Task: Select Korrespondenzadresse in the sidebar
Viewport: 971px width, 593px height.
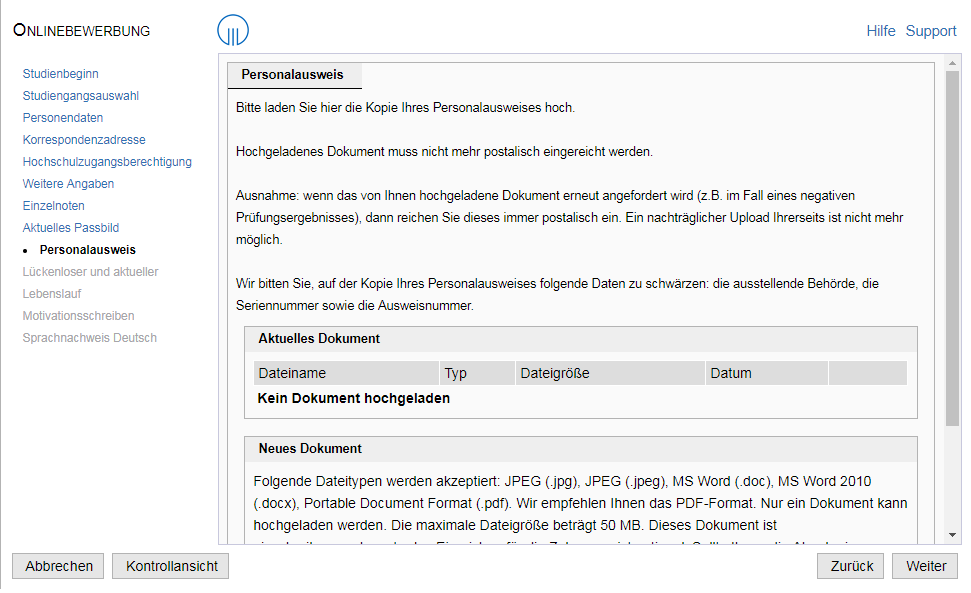Action: tap(84, 140)
